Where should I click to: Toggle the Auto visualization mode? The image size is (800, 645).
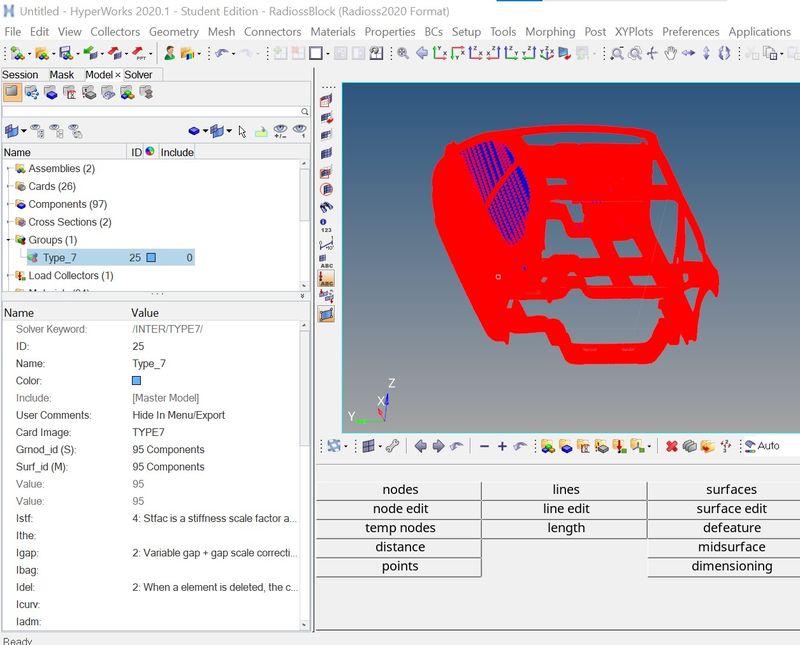point(762,446)
